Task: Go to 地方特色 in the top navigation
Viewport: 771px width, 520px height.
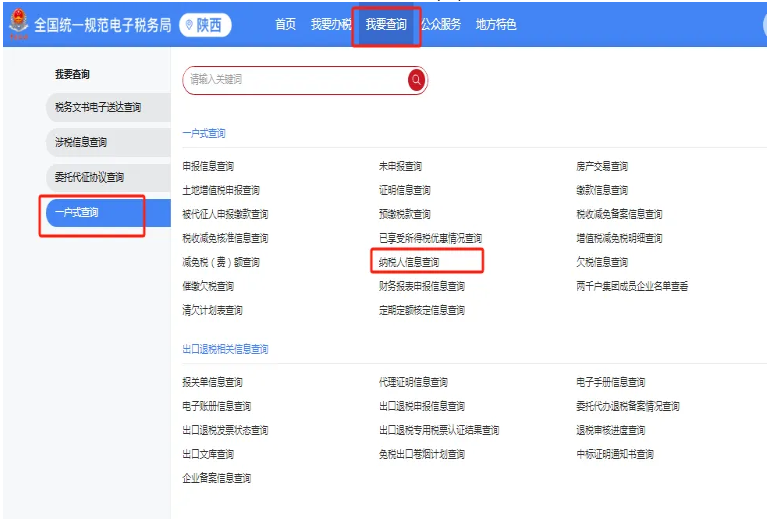Action: coord(496,25)
